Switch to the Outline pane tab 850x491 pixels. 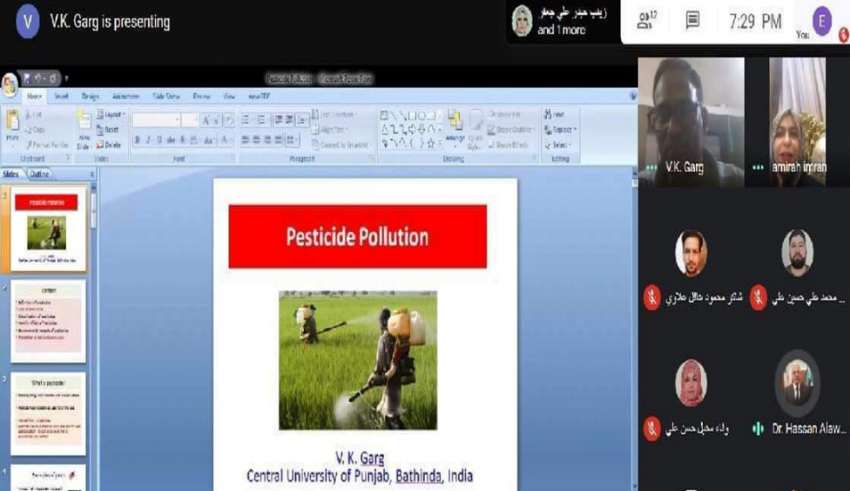[40, 174]
